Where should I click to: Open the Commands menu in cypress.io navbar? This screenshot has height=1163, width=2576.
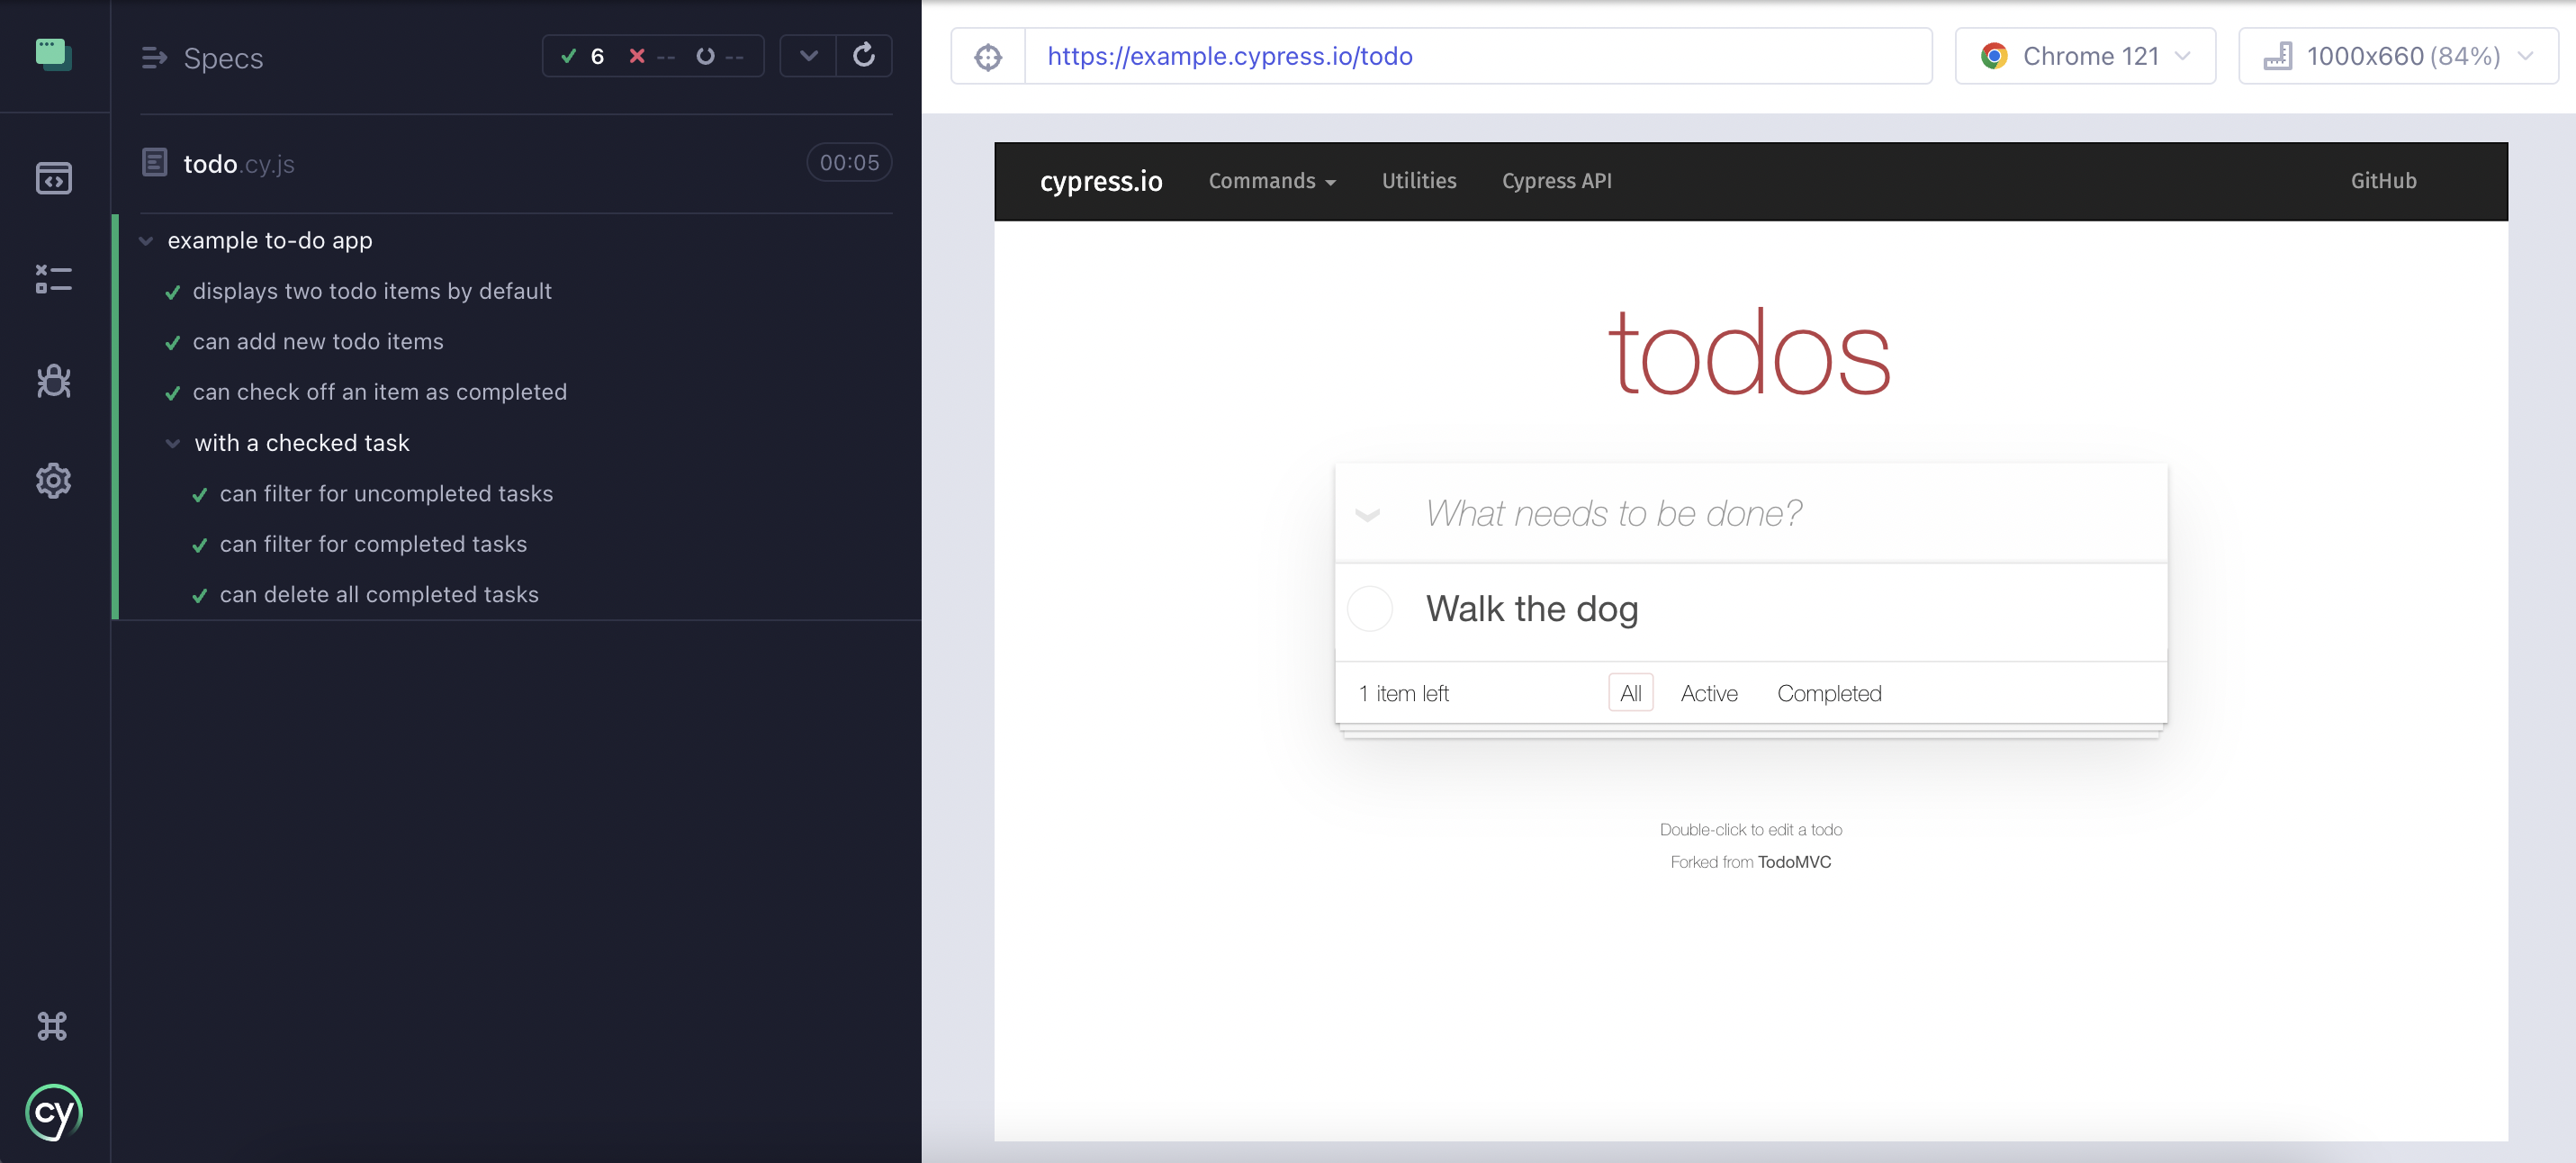(1274, 181)
